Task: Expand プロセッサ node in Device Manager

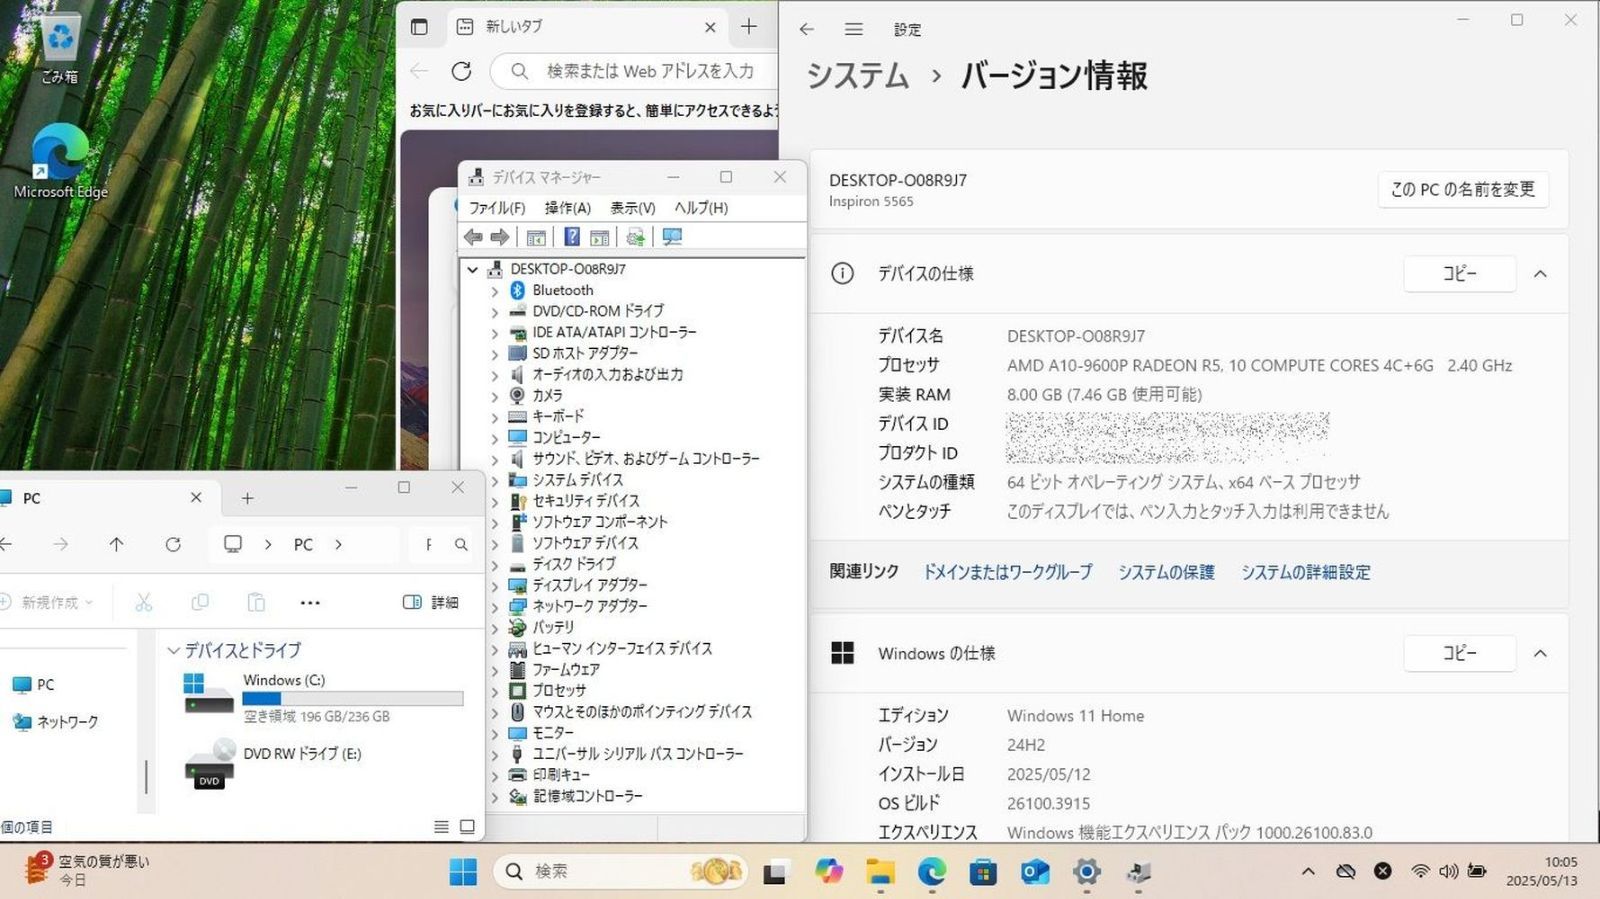Action: [x=494, y=691]
